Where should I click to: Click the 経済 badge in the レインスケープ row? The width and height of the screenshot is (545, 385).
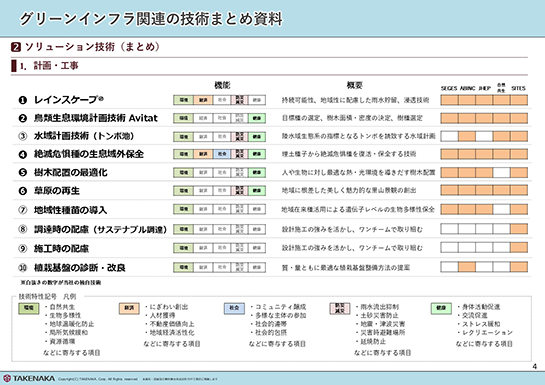point(203,100)
